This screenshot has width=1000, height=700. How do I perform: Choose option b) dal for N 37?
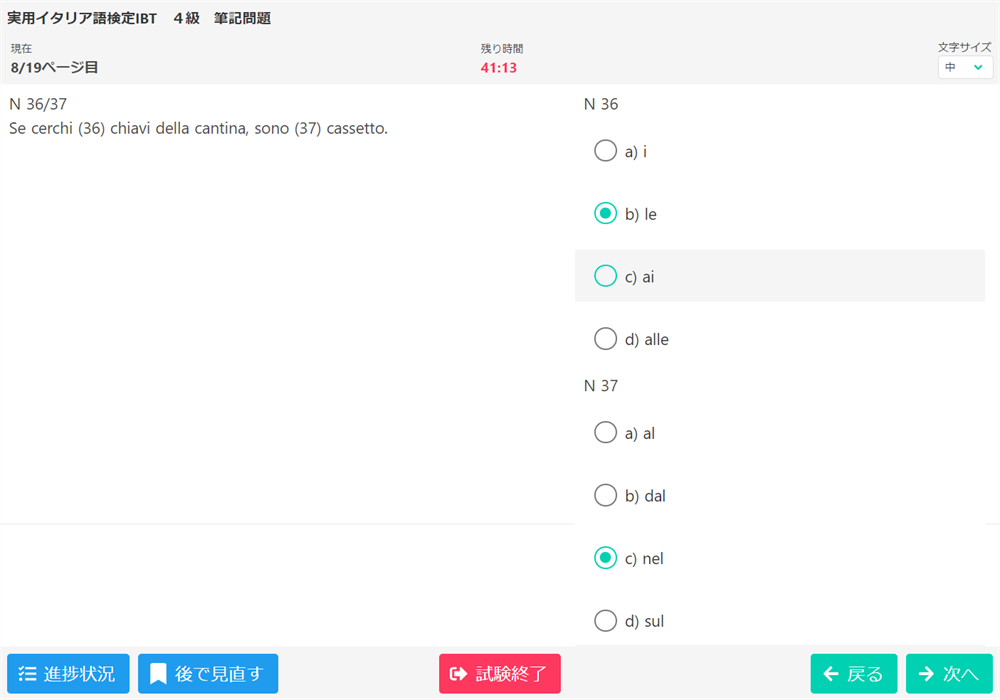[605, 496]
